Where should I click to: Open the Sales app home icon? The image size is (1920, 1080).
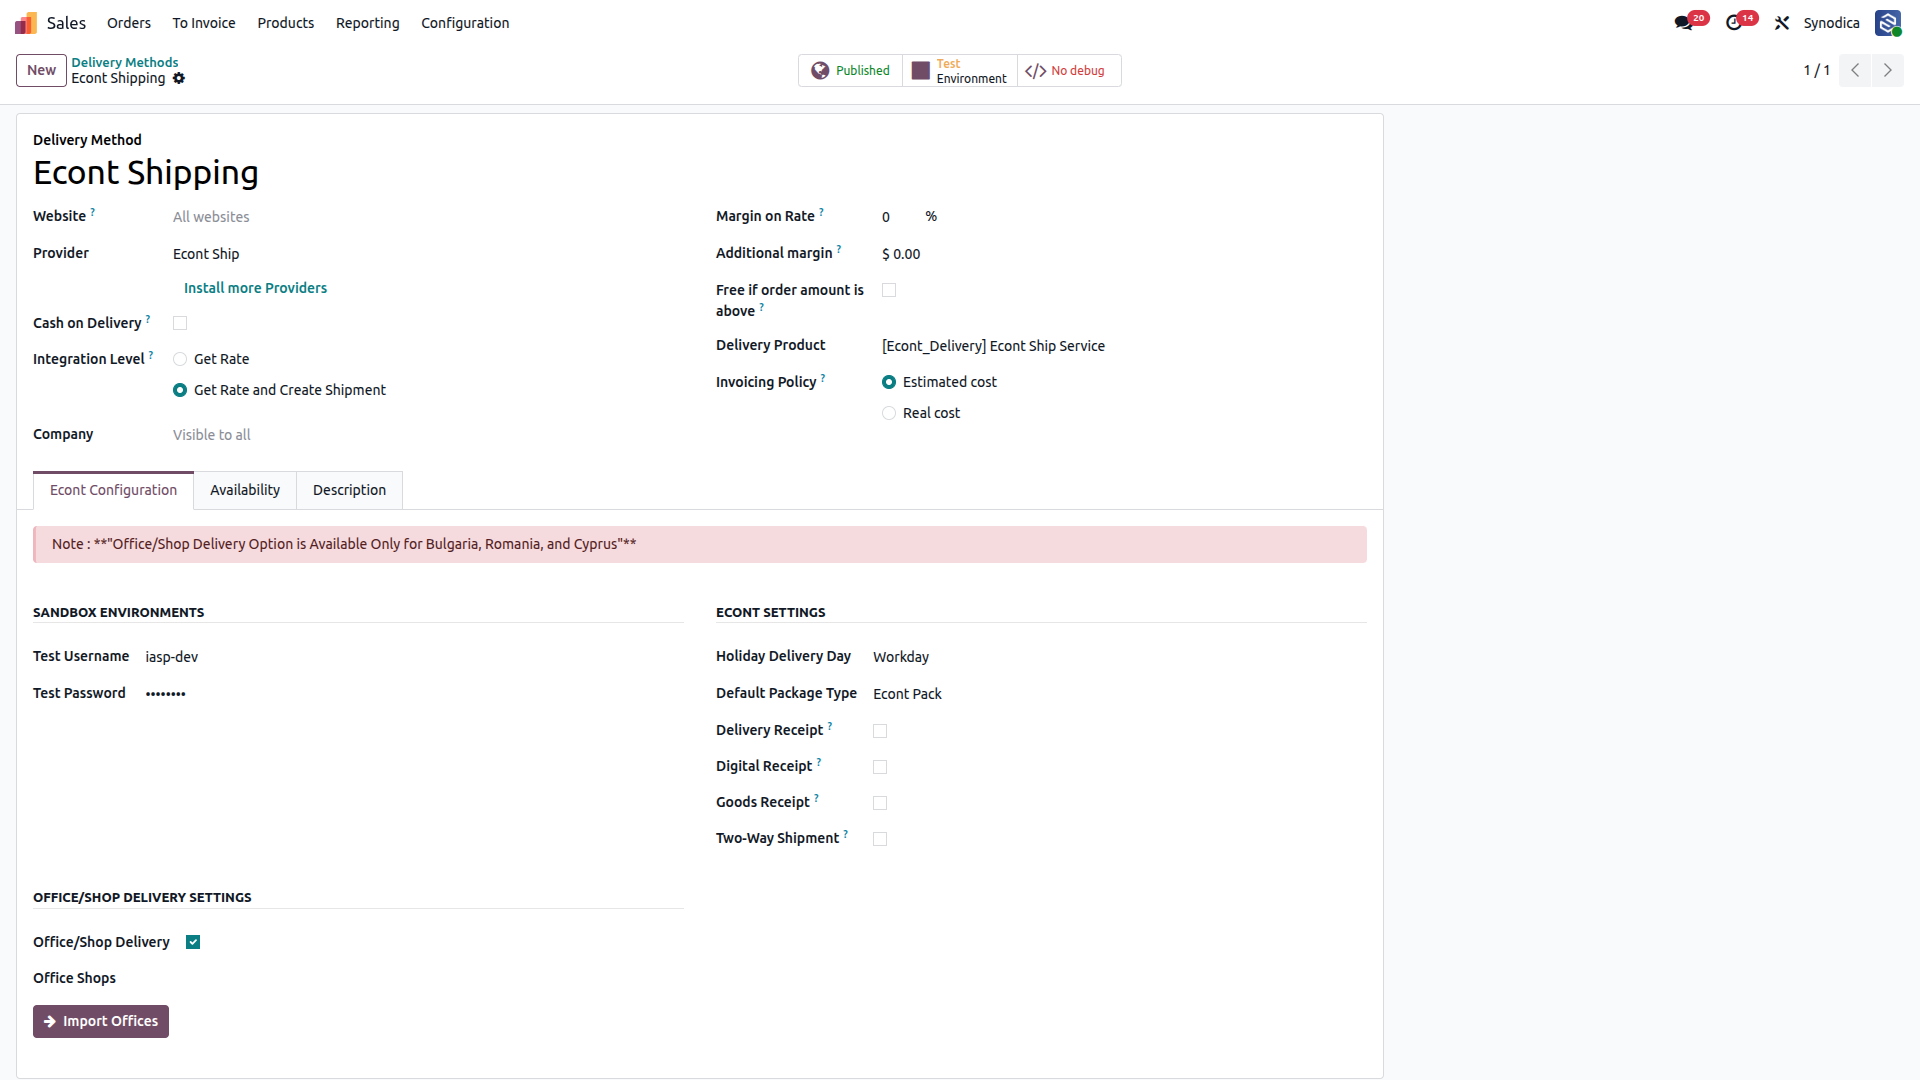pos(26,23)
